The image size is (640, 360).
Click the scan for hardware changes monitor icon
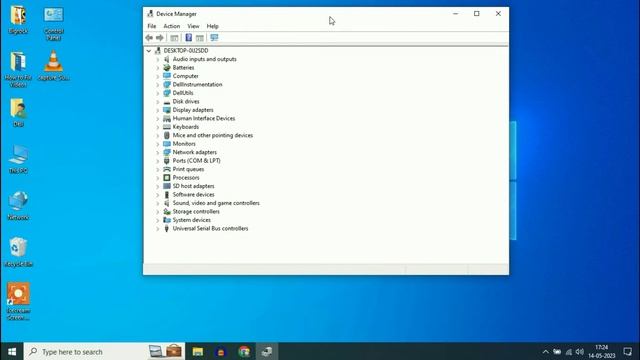[214, 38]
